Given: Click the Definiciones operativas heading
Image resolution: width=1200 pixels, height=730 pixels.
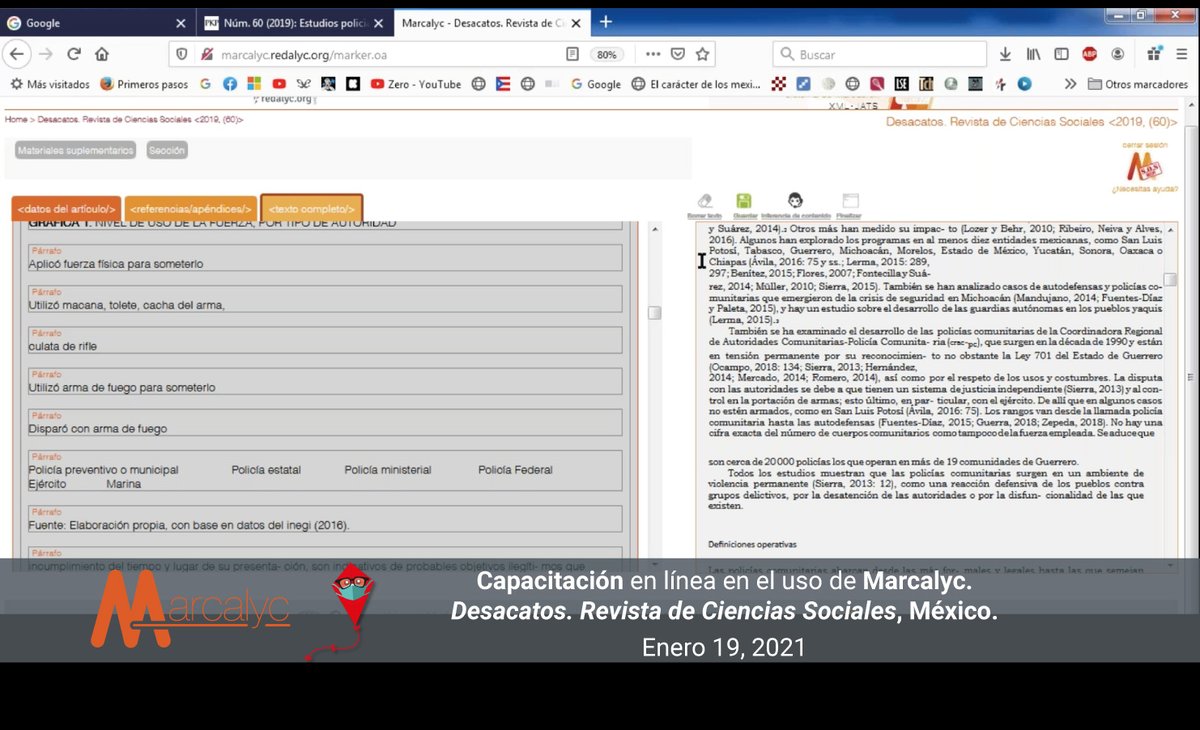Looking at the screenshot, I should tap(752, 544).
